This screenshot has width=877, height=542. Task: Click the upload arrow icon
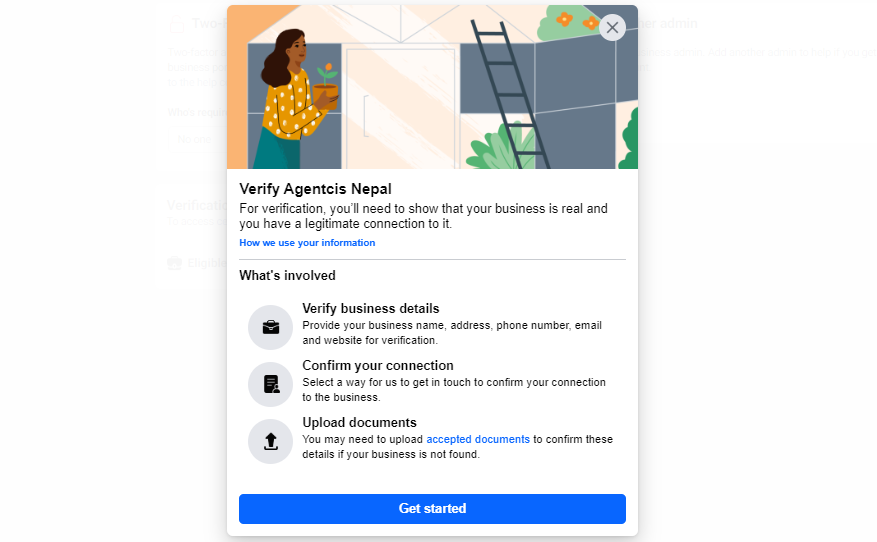coord(271,441)
